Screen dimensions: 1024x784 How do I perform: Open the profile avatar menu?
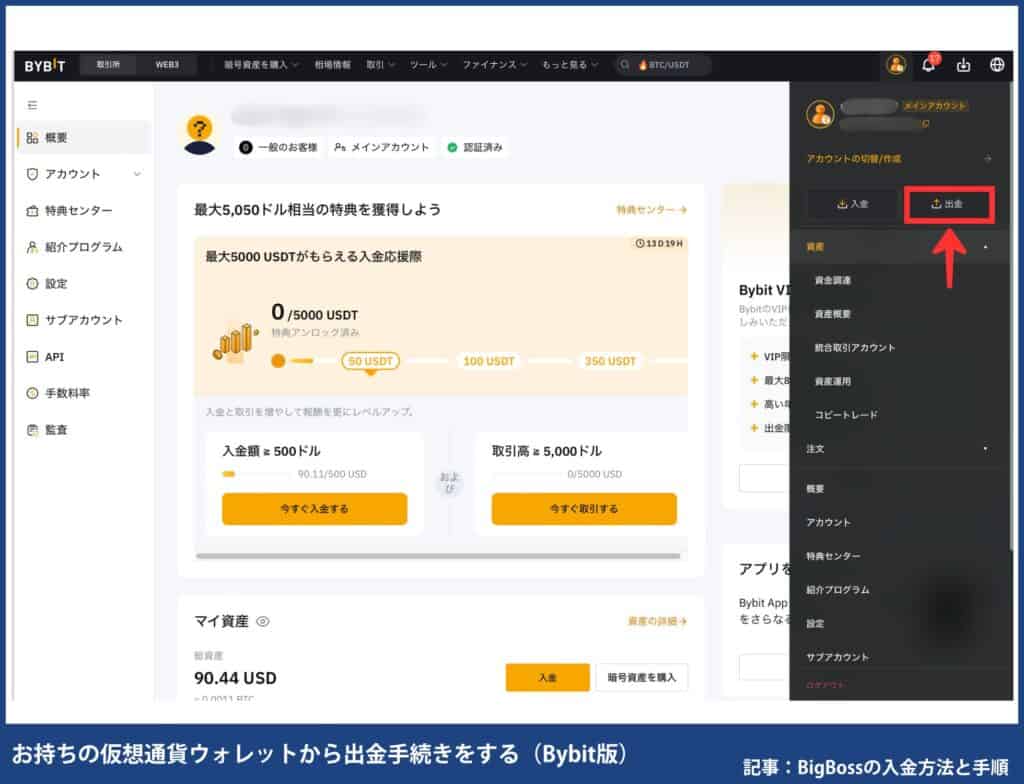(x=897, y=65)
